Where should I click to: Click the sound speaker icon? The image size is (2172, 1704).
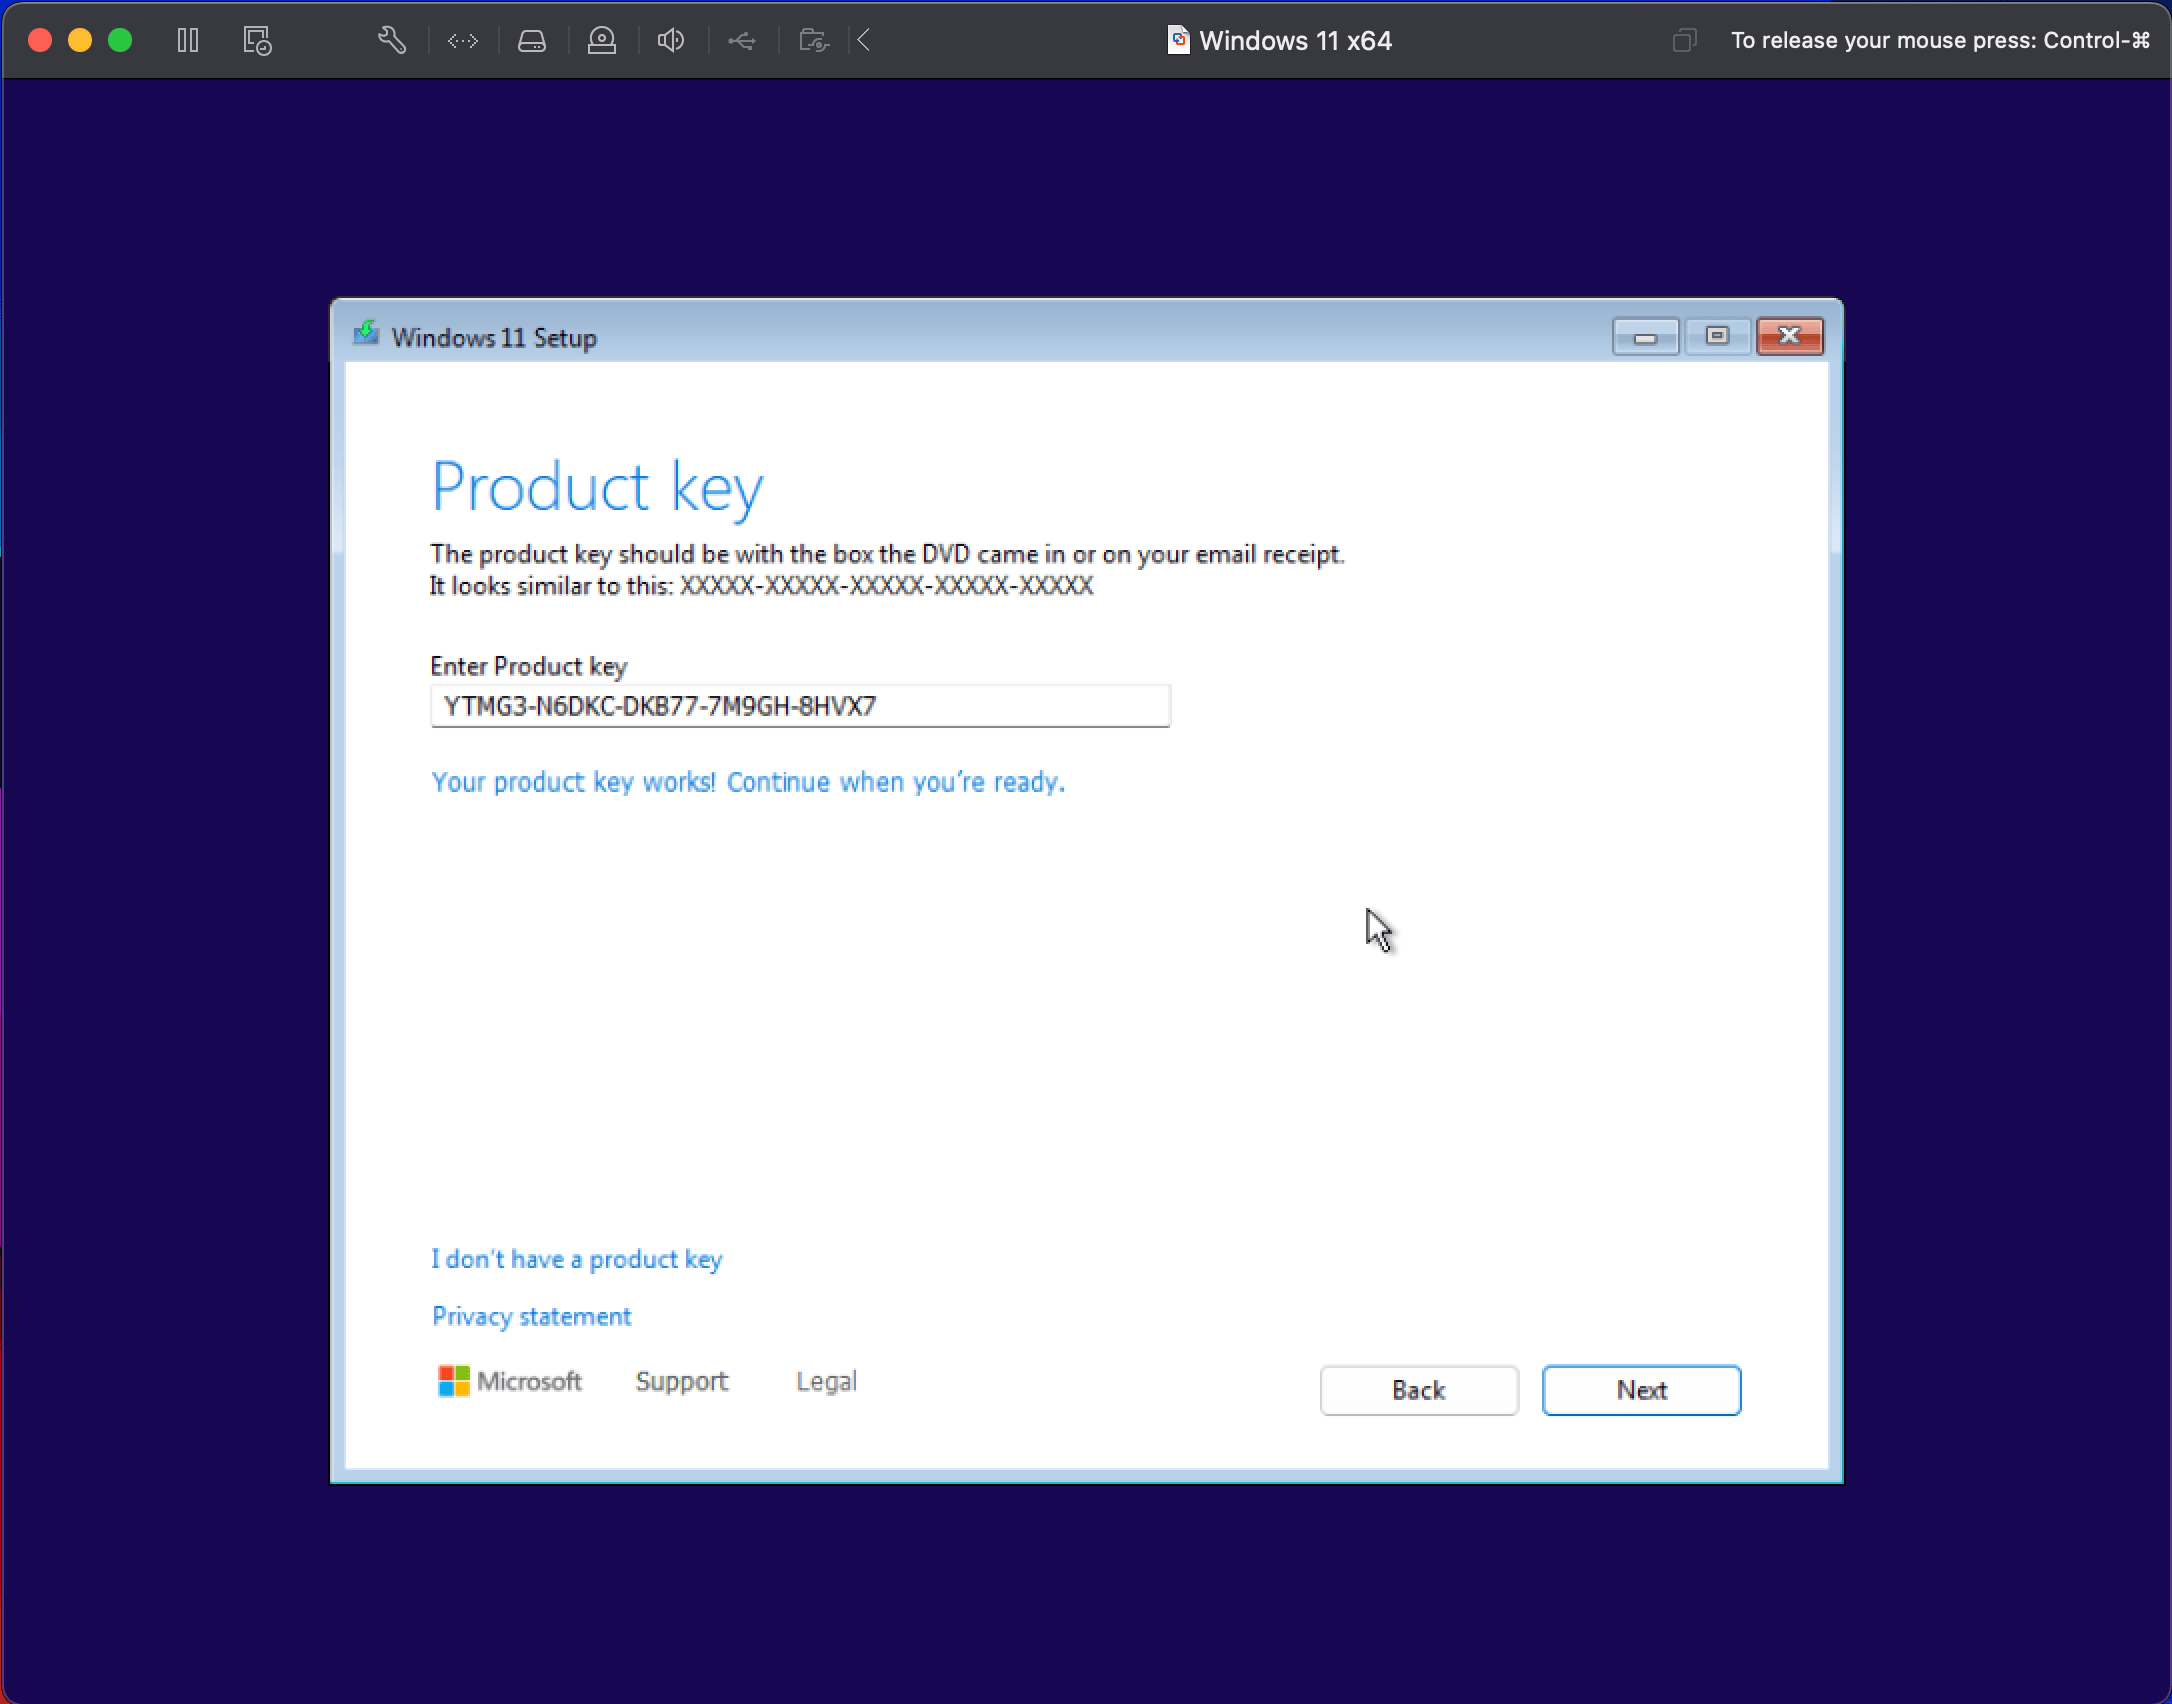pos(671,40)
